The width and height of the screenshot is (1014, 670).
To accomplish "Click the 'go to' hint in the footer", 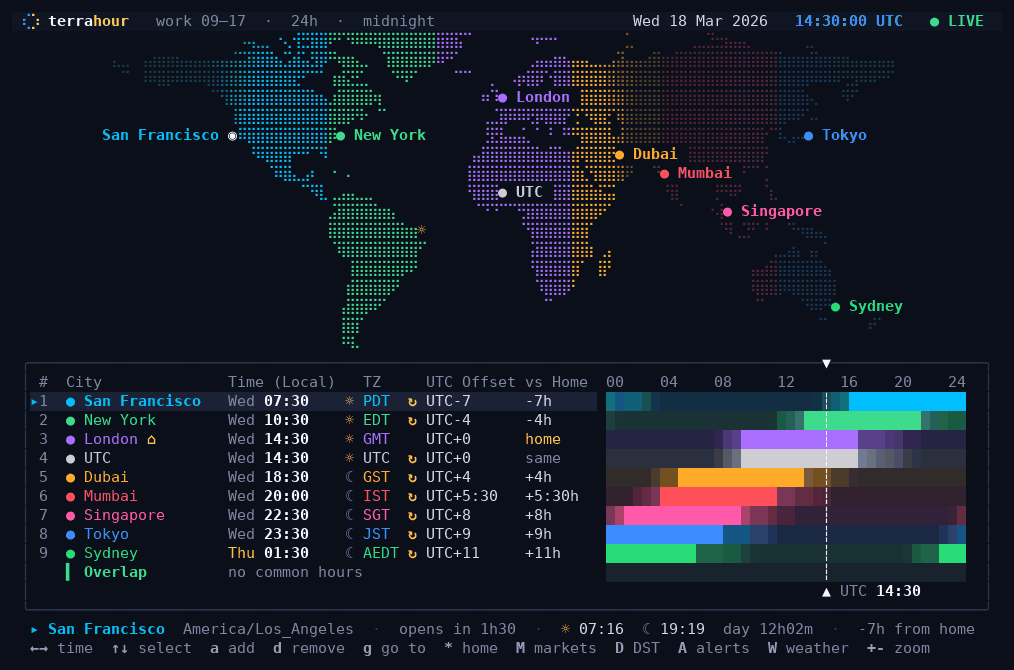I will point(394,648).
